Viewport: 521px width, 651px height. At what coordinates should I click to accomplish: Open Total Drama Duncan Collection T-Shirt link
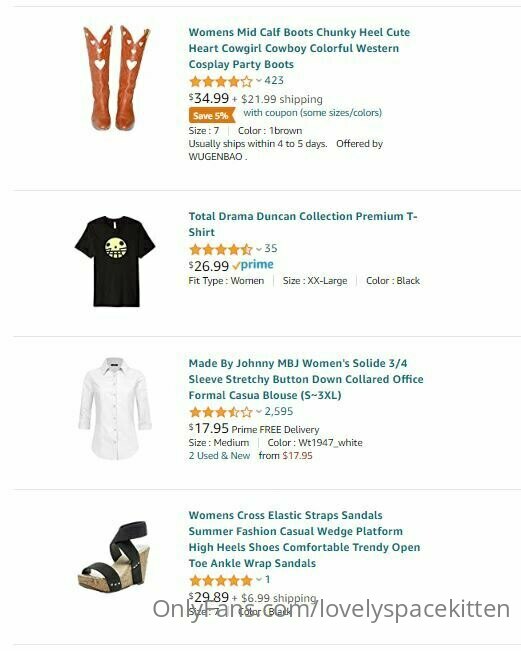(303, 224)
